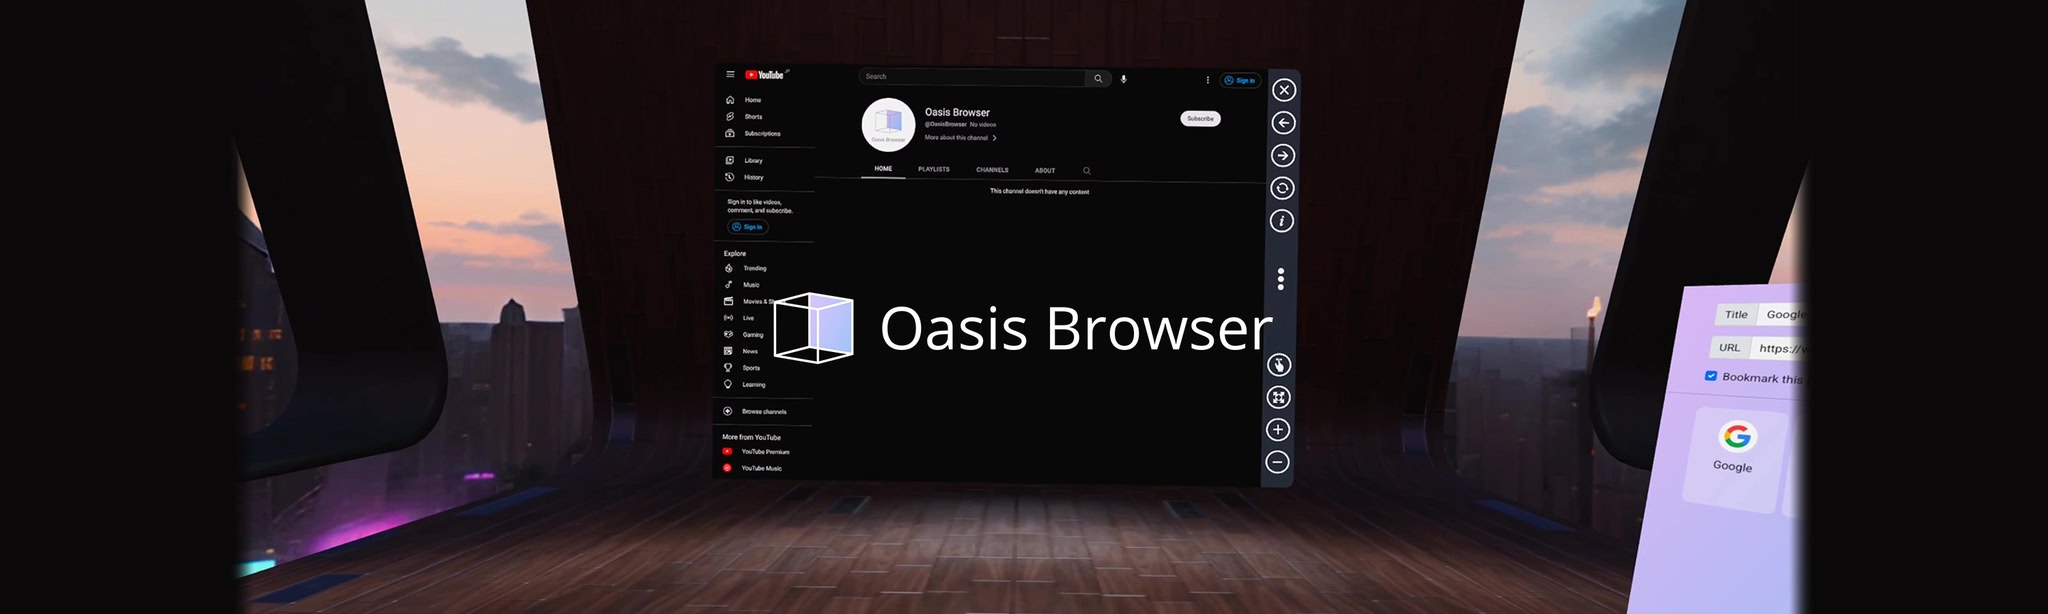Click the Title field in bookmark panel

point(1783,314)
